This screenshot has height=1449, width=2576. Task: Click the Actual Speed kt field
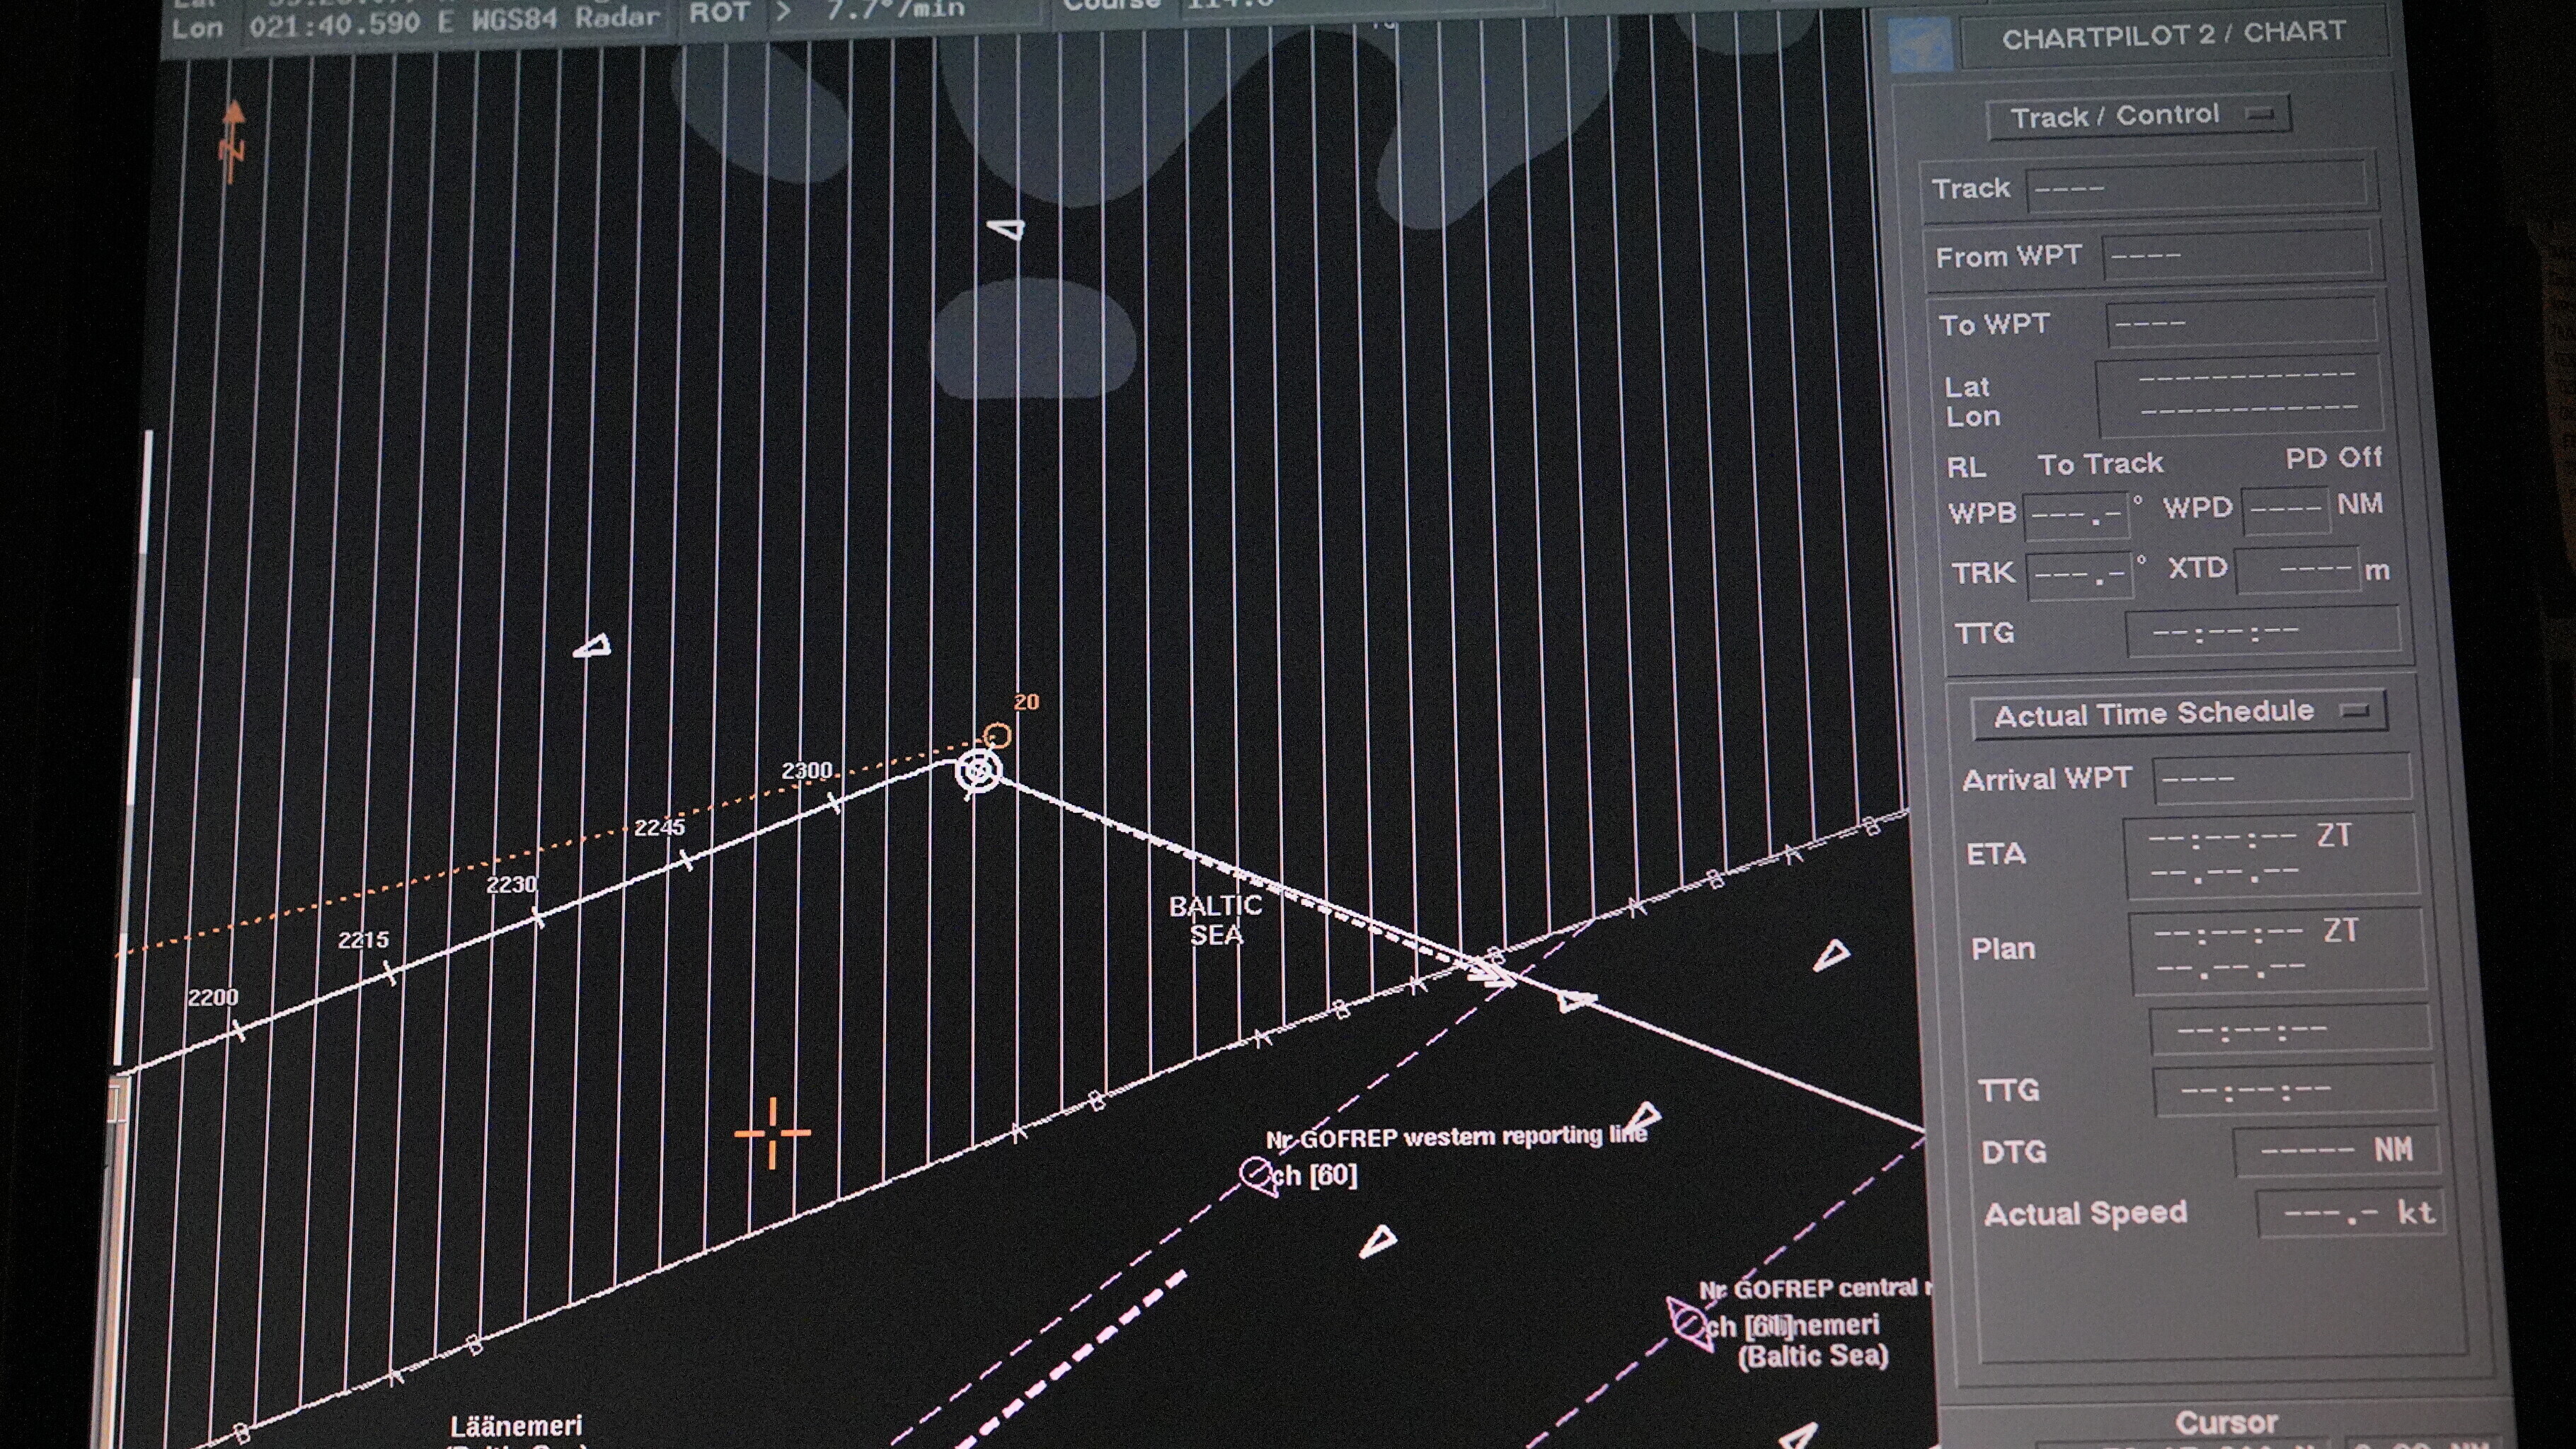[x=2349, y=1214]
